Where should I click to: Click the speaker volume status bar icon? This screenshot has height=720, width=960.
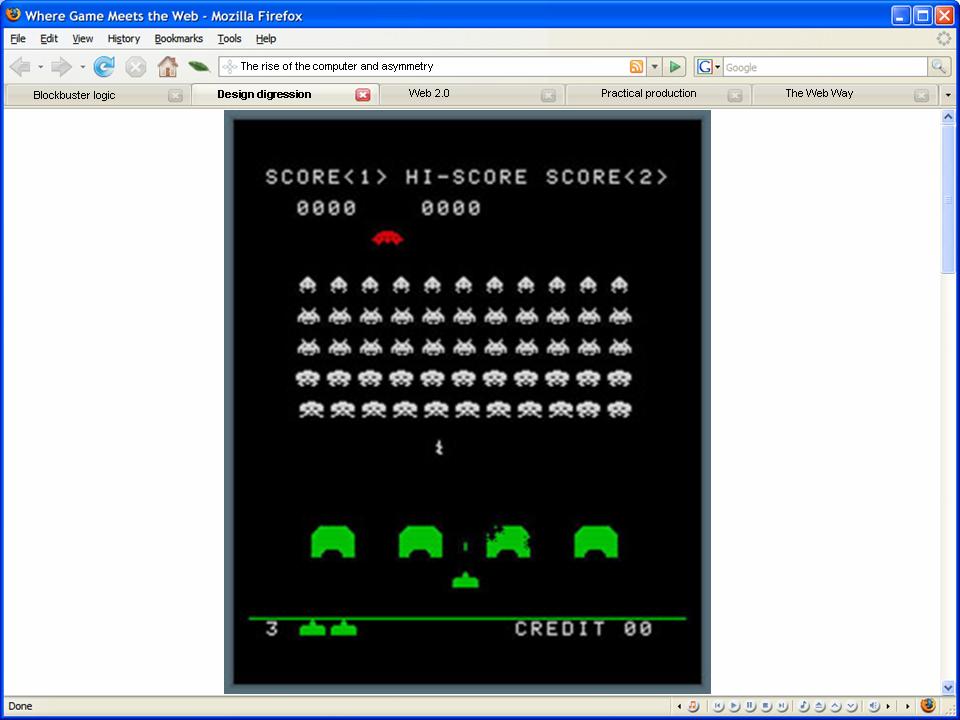point(874,706)
